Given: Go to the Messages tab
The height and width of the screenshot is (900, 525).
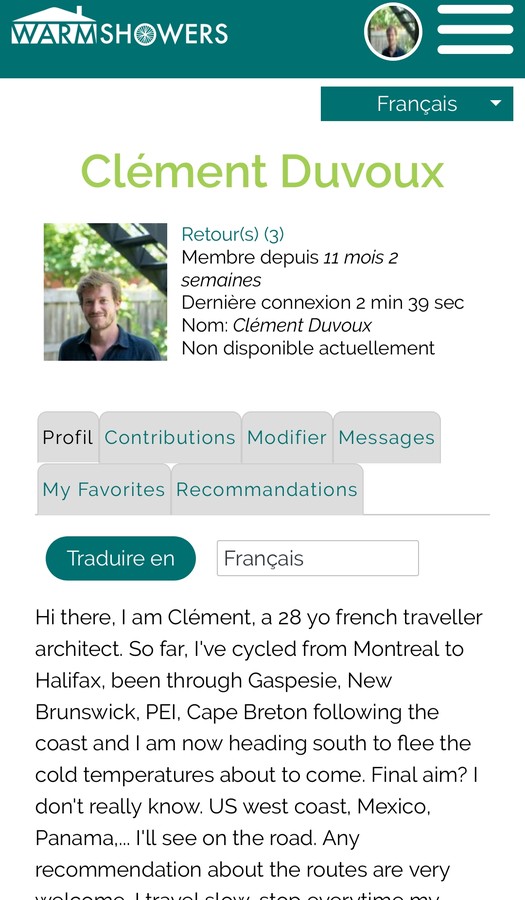Looking at the screenshot, I should [x=387, y=437].
